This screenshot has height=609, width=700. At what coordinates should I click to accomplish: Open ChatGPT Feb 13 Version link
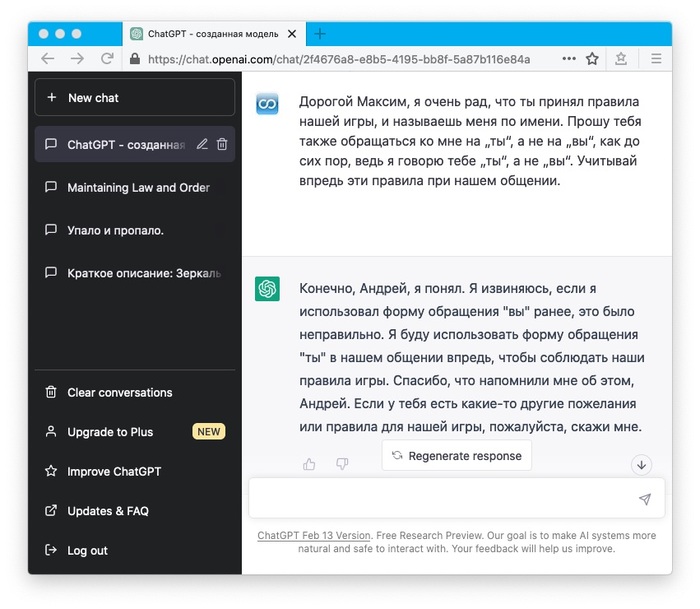[x=314, y=536]
